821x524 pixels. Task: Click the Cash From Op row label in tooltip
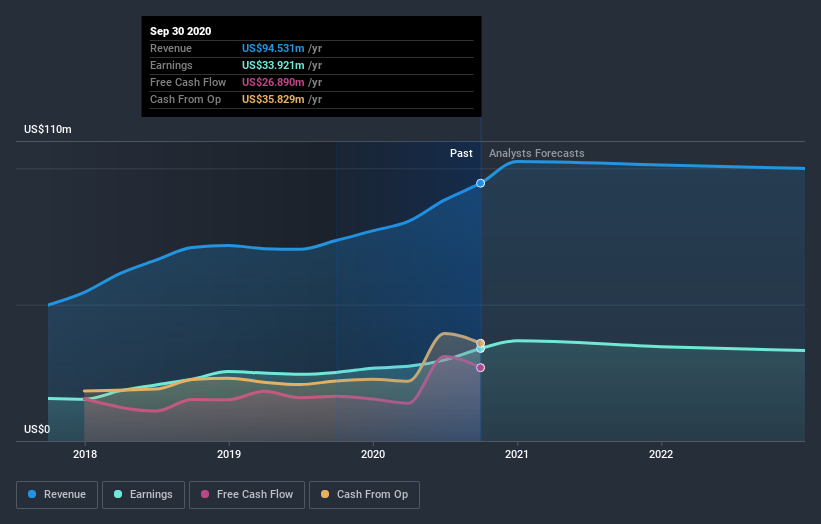pyautogui.click(x=185, y=99)
